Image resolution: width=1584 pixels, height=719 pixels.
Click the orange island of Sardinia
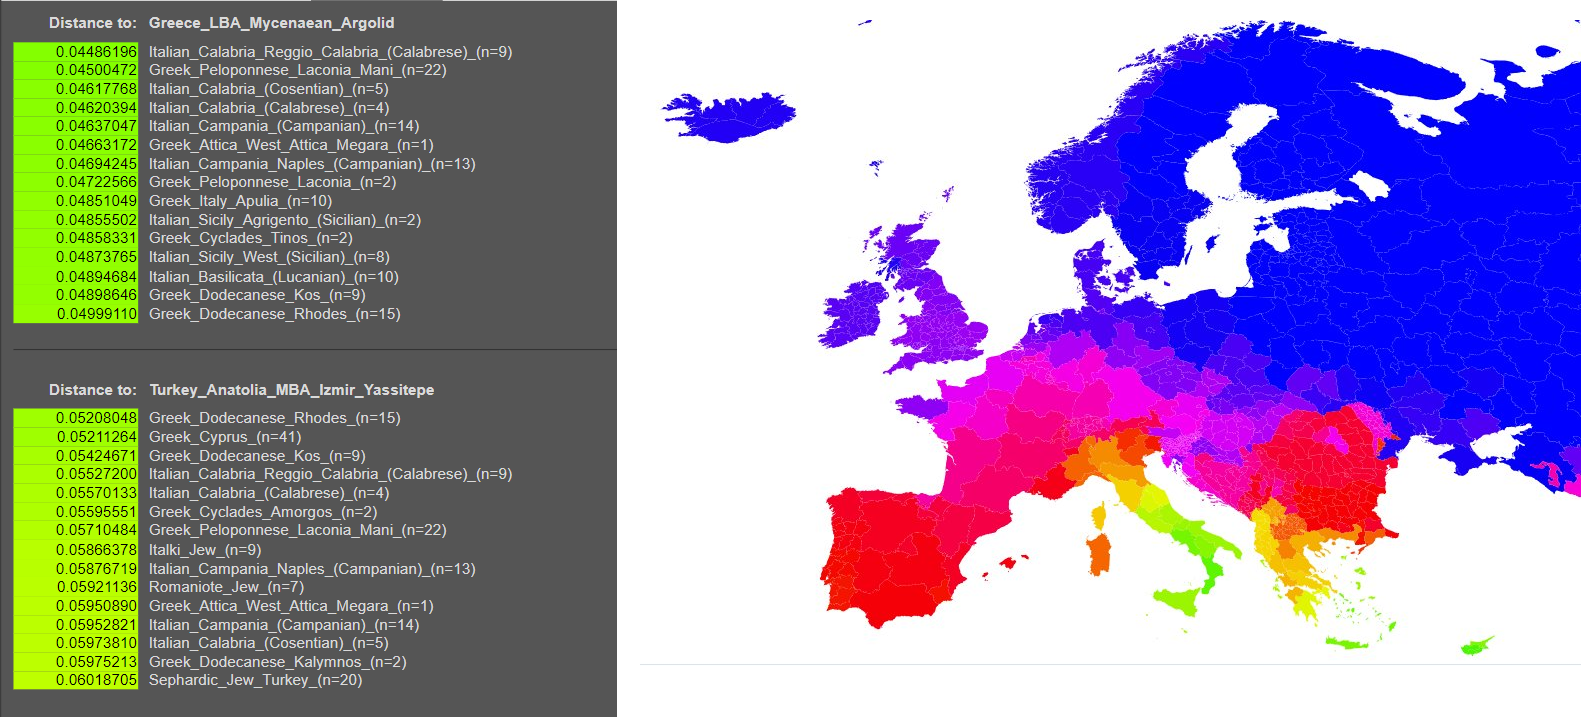click(1098, 554)
